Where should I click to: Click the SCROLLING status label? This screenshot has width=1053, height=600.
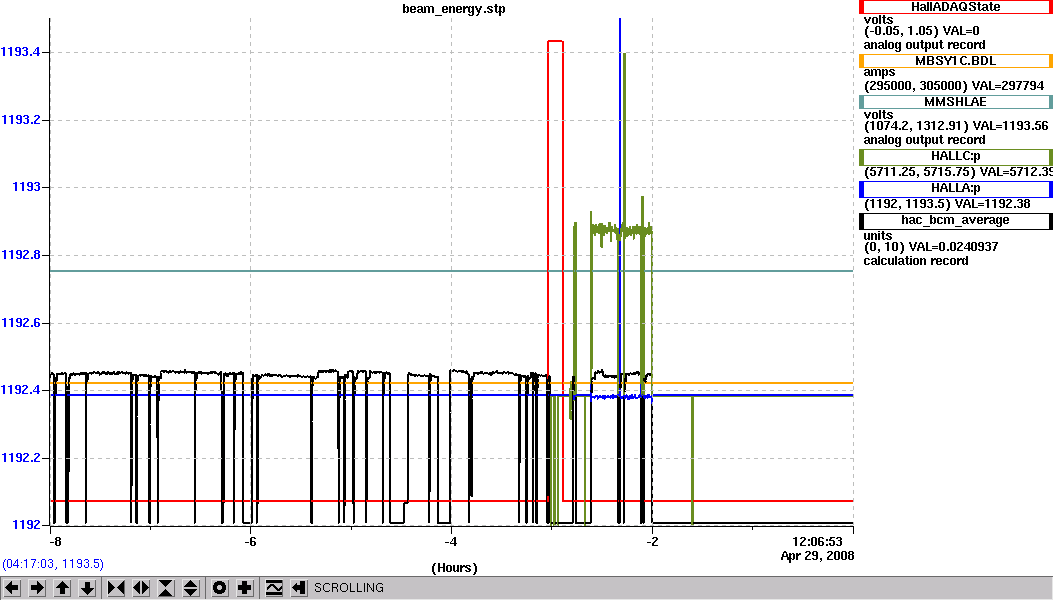pos(349,588)
